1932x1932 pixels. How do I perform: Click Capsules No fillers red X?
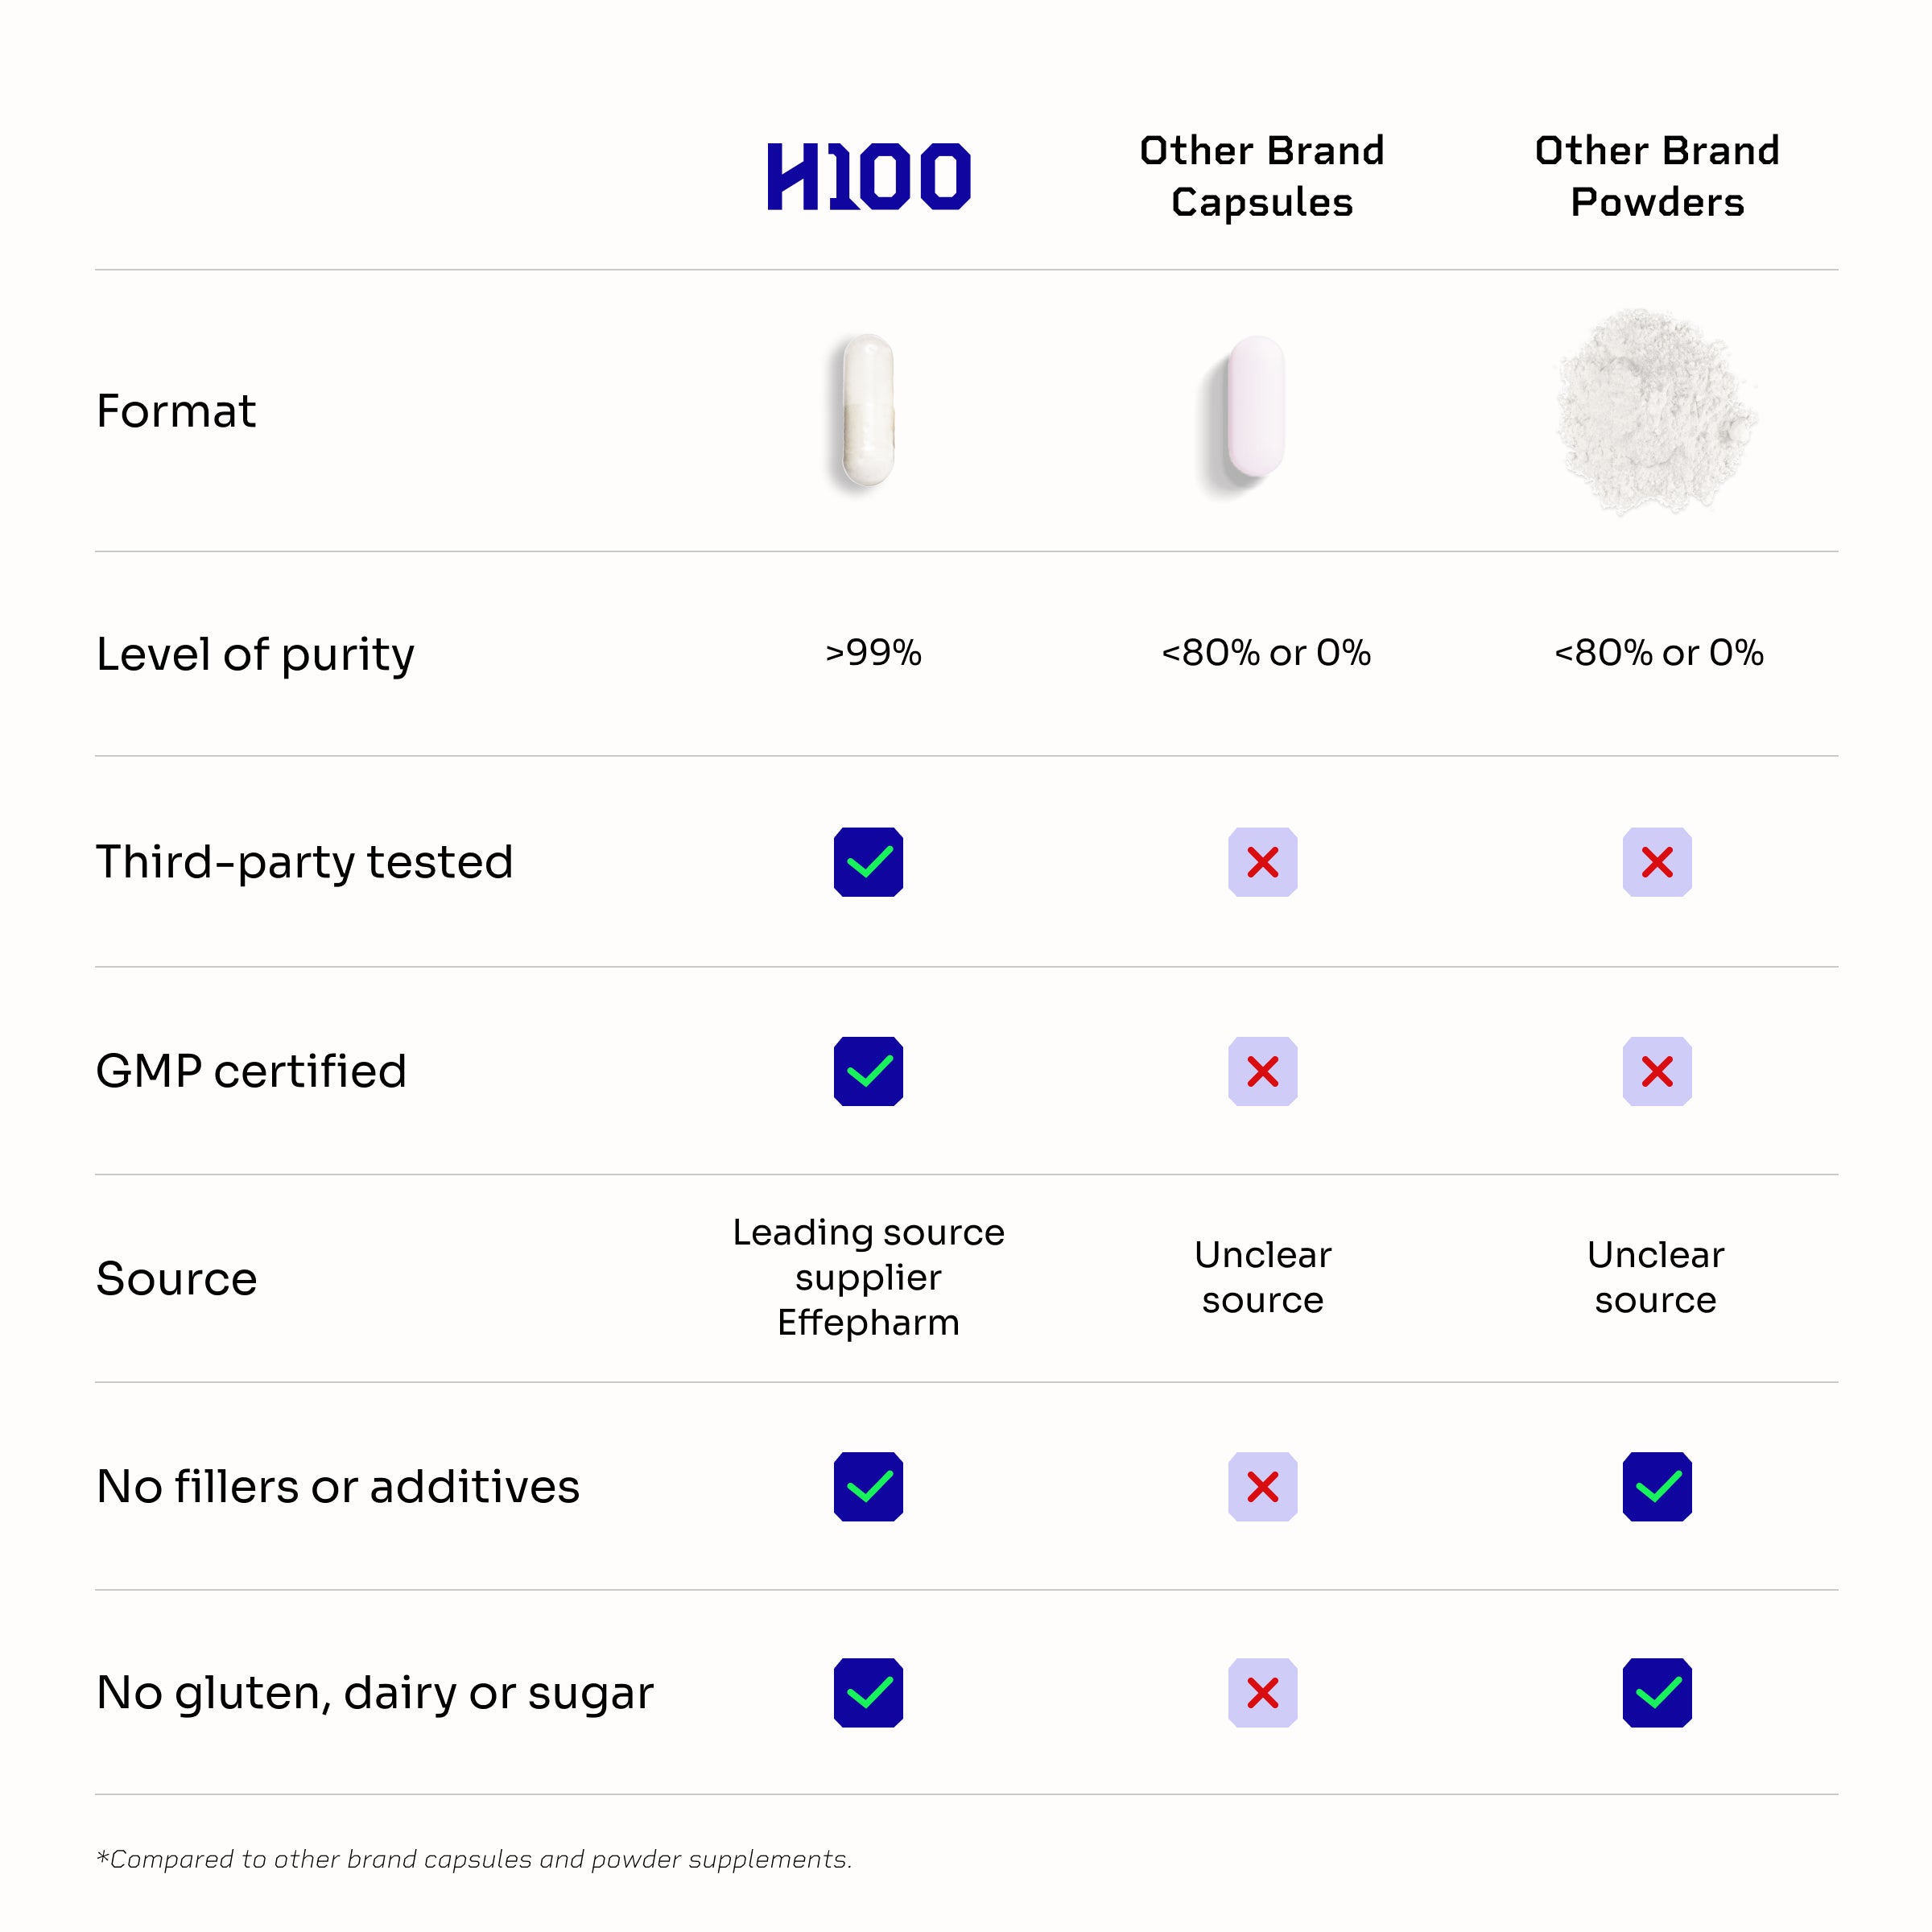click(x=1262, y=1486)
